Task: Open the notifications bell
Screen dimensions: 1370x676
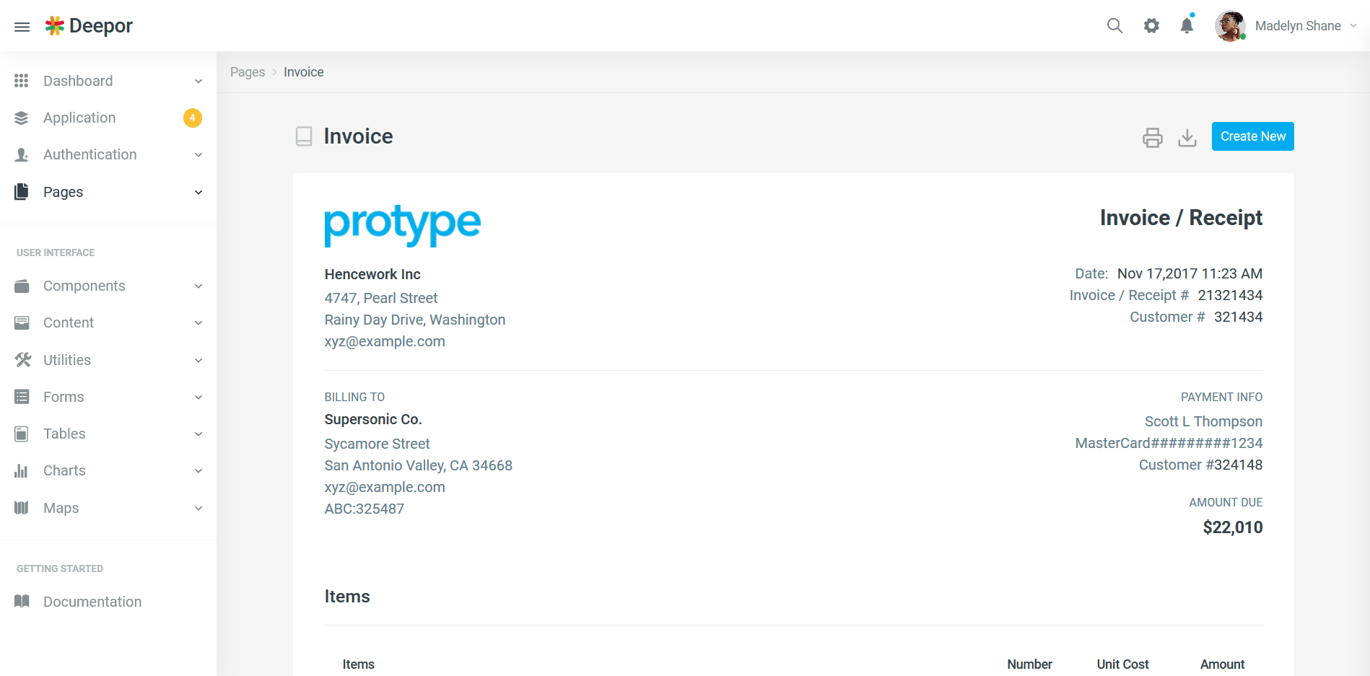Action: (x=1187, y=26)
